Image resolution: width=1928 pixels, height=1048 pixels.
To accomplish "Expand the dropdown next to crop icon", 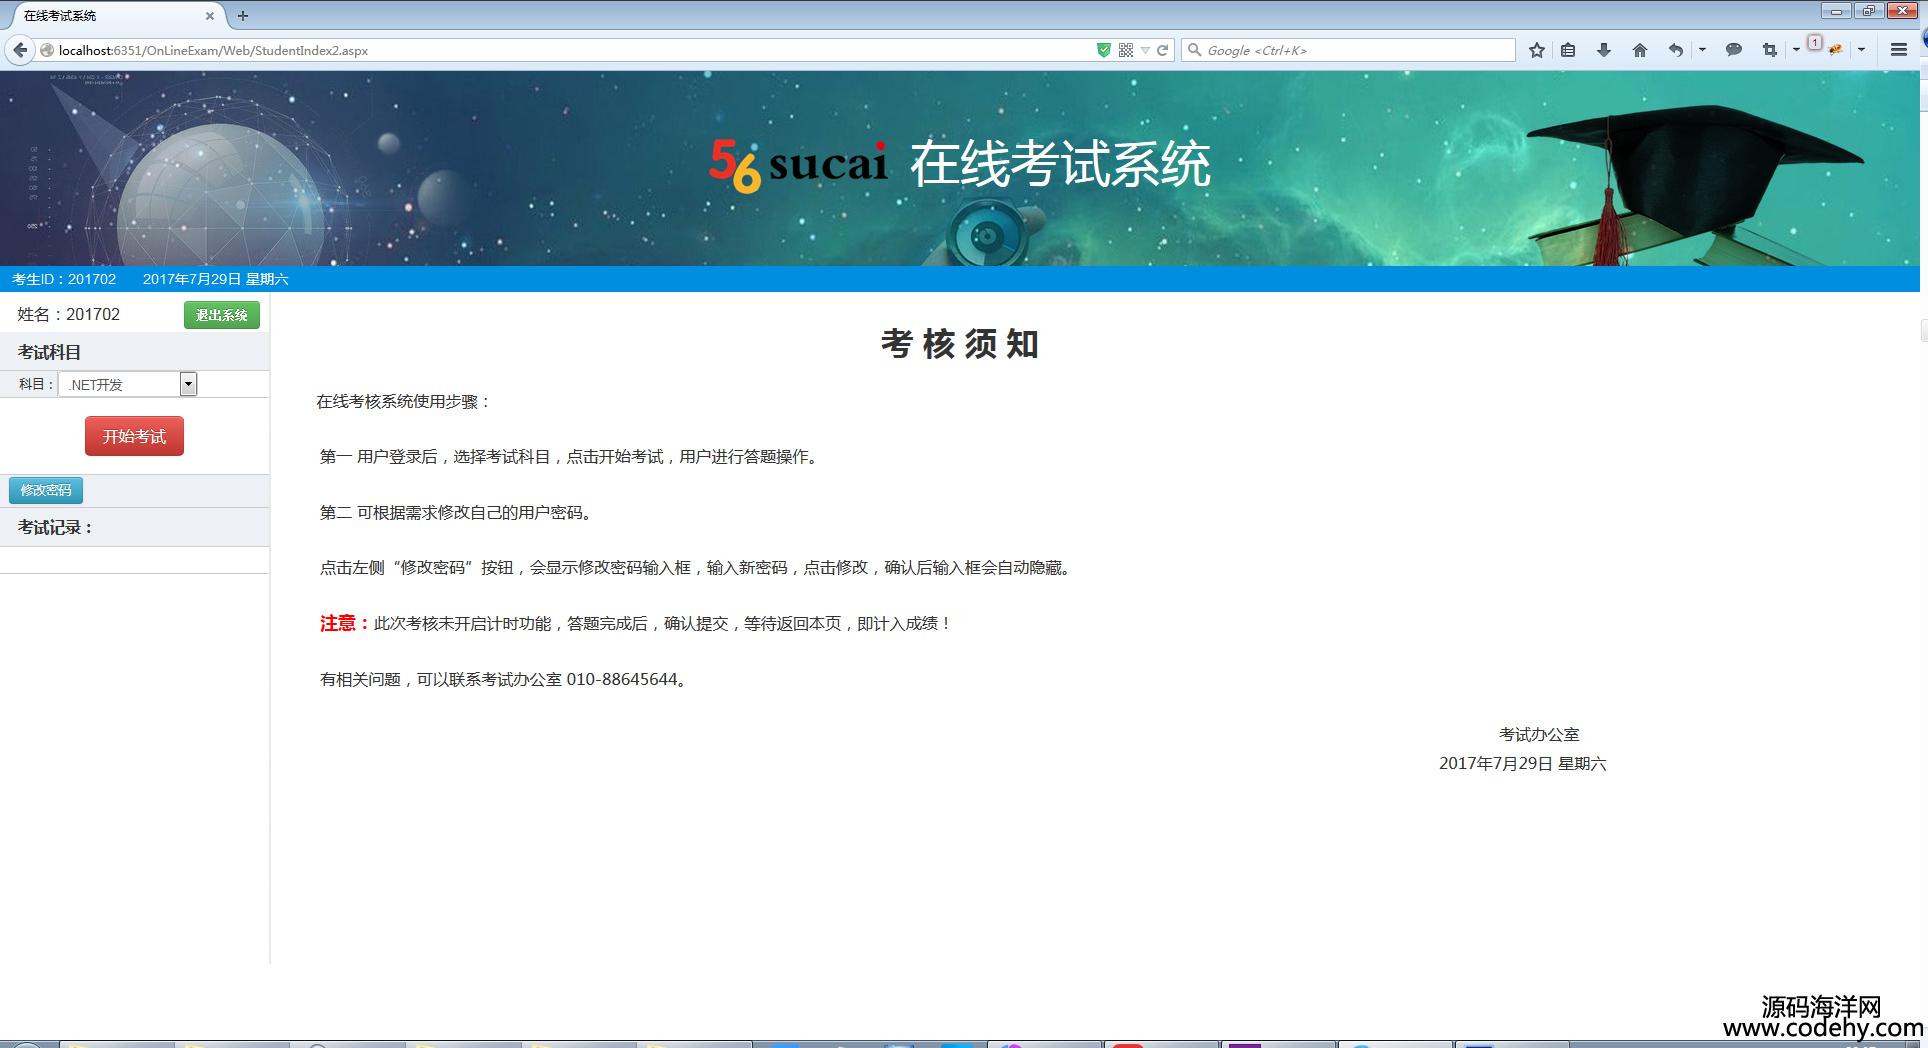I will click(1796, 50).
